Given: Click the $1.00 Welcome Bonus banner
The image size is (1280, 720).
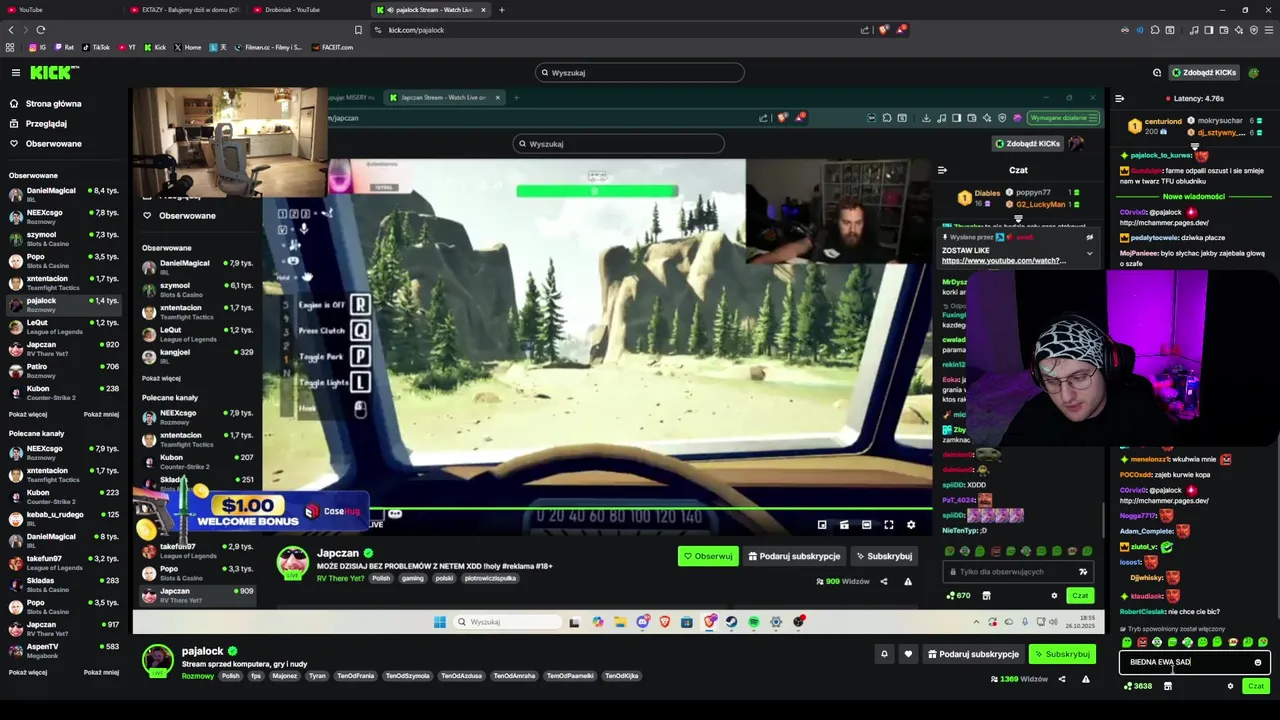Looking at the screenshot, I should click(250, 511).
